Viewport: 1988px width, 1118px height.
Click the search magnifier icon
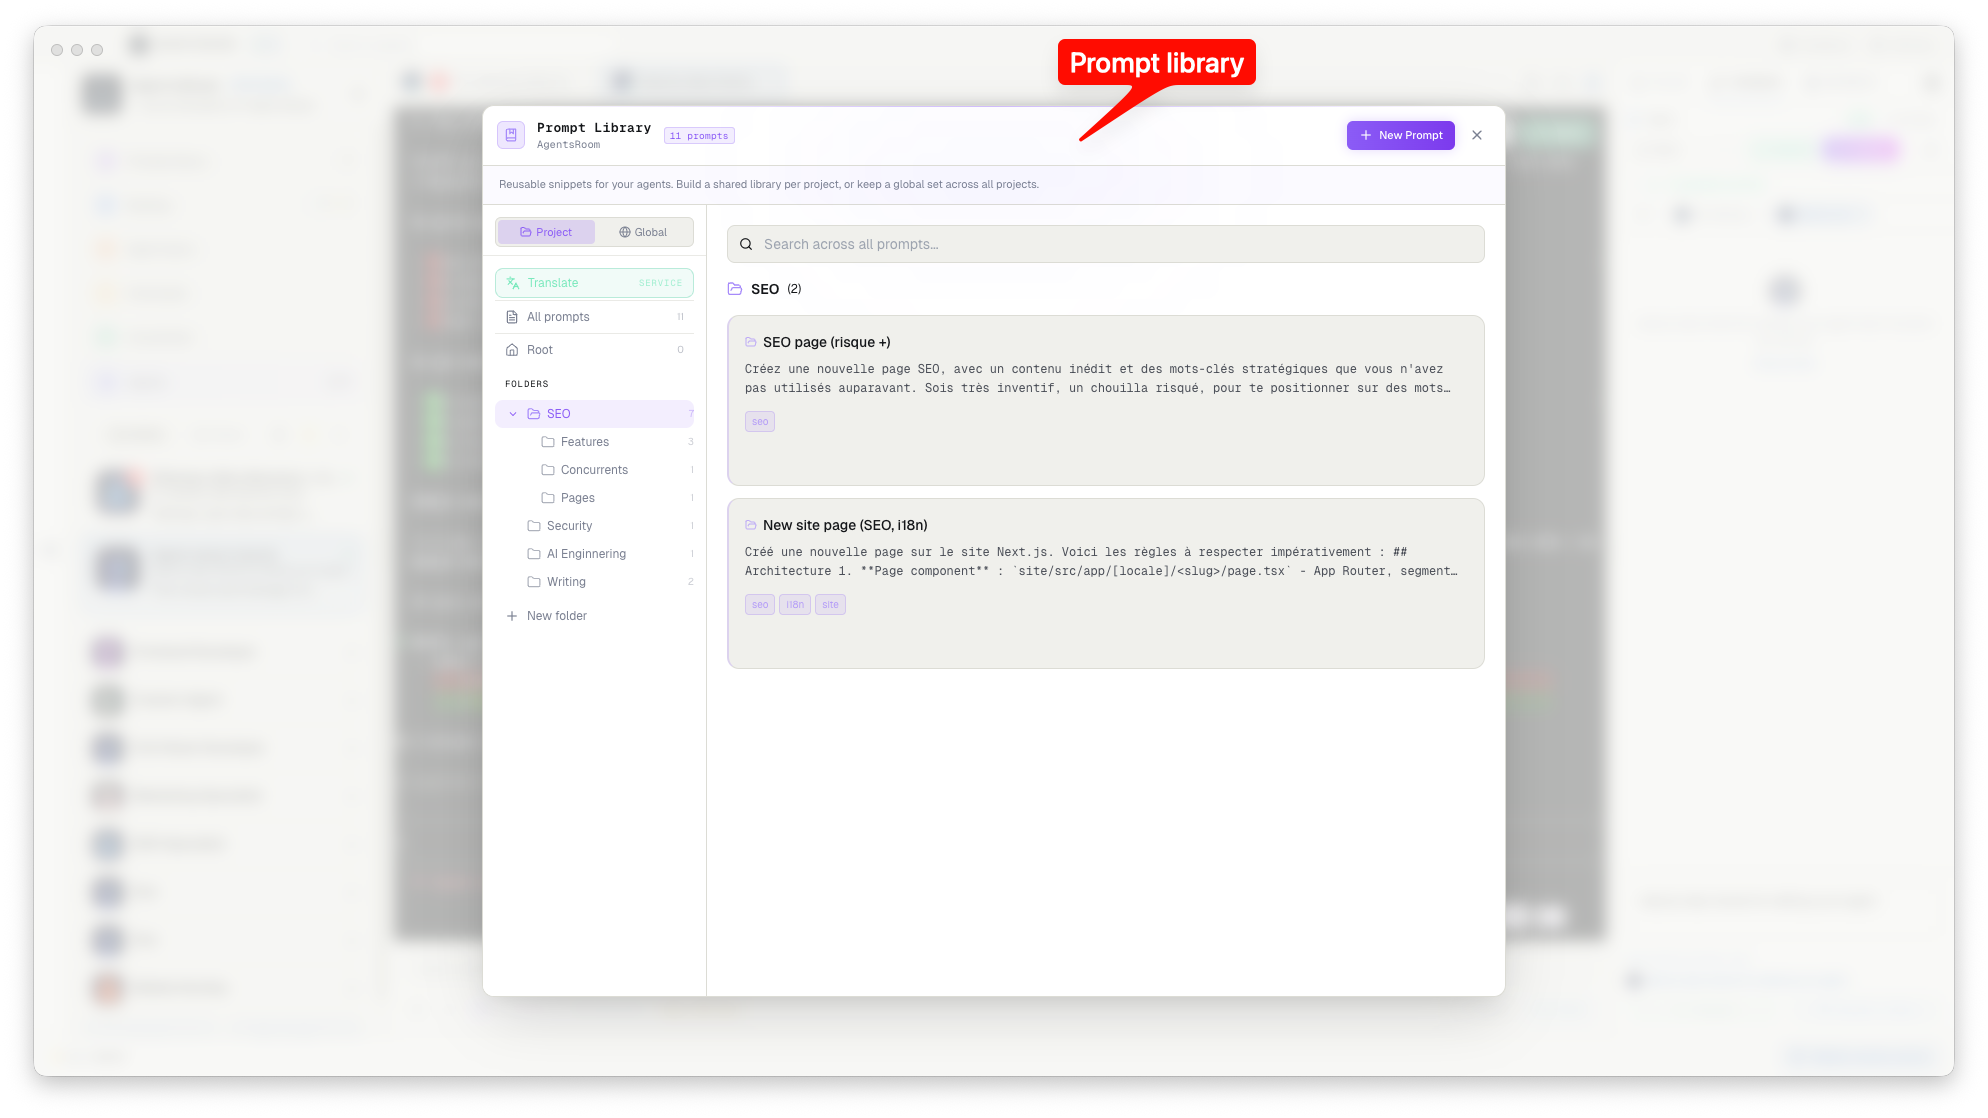[x=746, y=244]
